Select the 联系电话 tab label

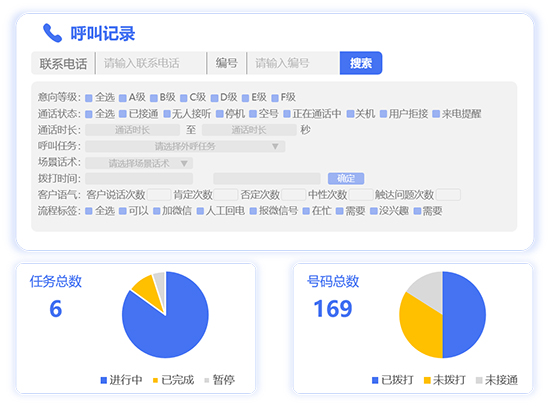coord(63,64)
